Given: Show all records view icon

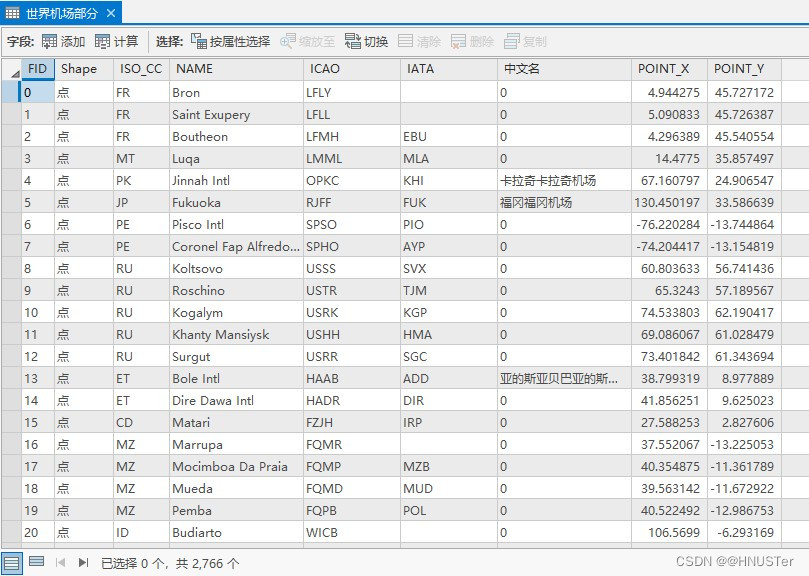Looking at the screenshot, I should 11,563.
